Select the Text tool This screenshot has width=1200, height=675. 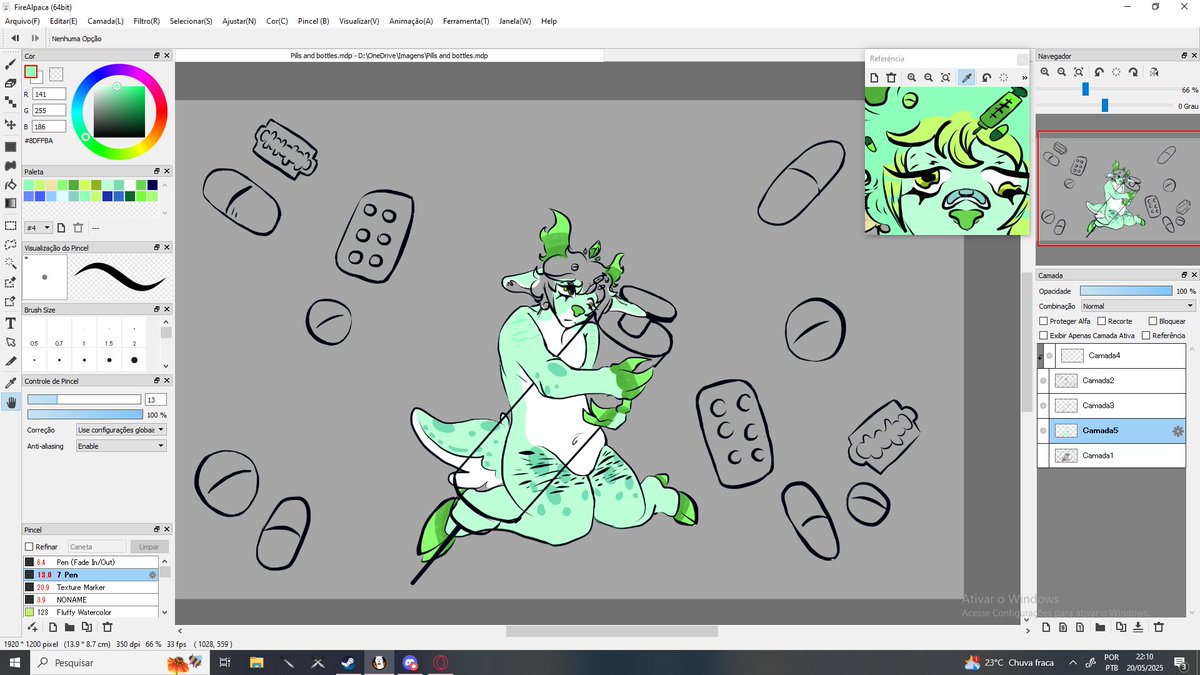[10, 323]
